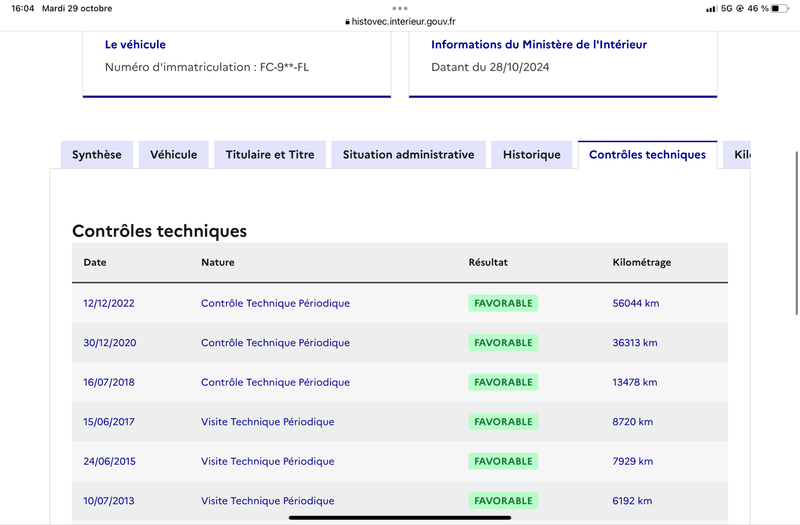Click the date 24/06/2015

(x=109, y=461)
